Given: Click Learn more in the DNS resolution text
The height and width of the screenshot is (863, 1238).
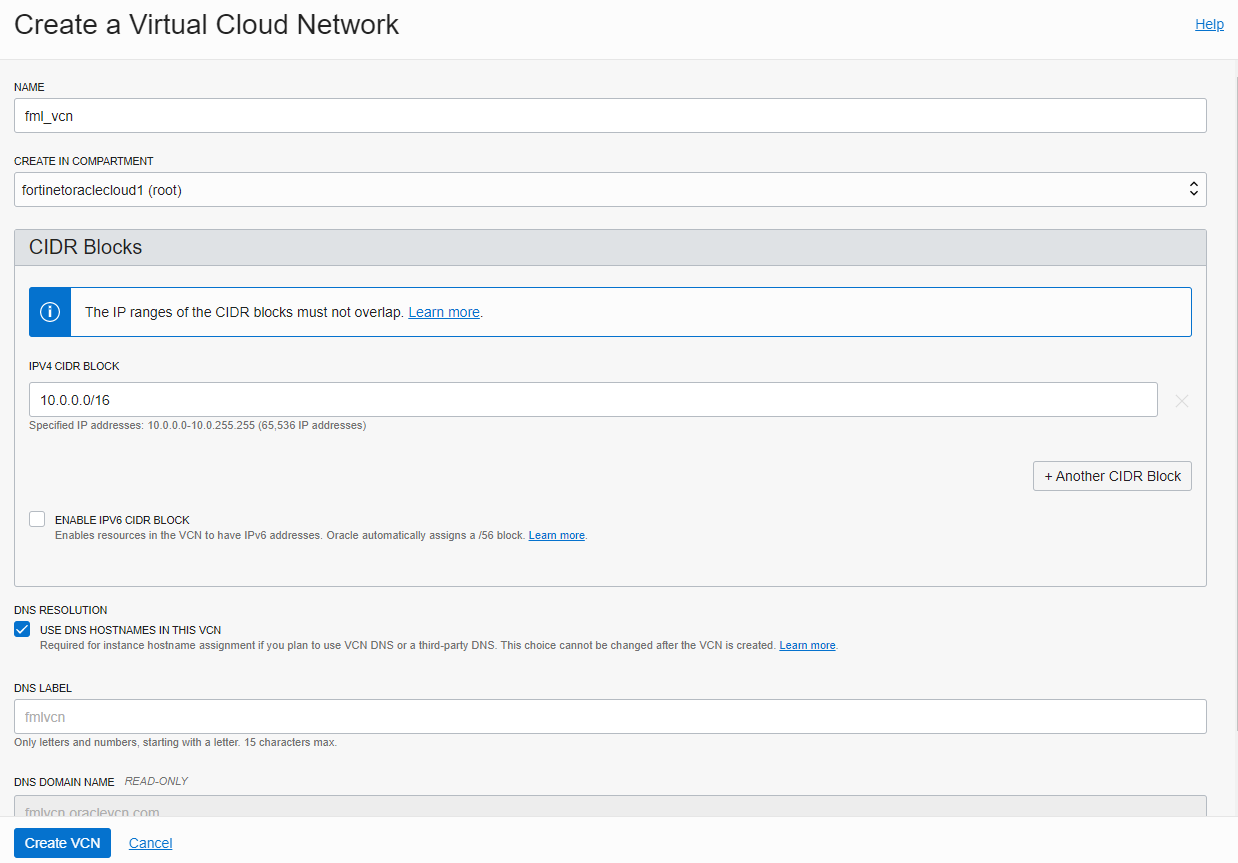Looking at the screenshot, I should [x=807, y=645].
